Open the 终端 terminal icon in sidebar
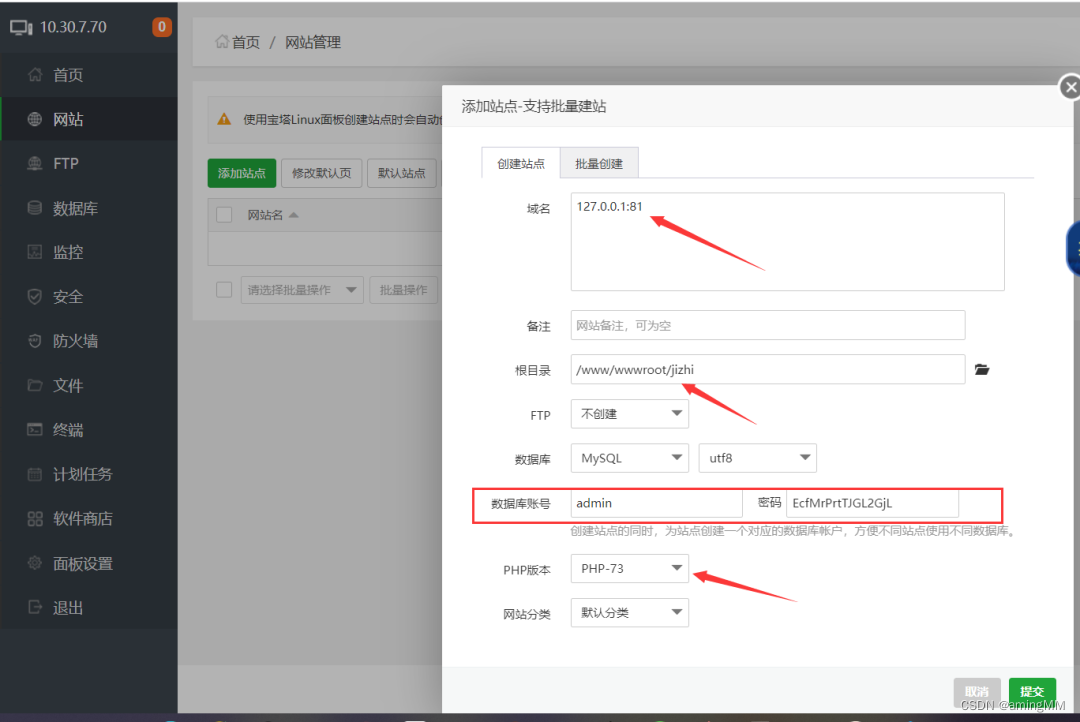 tap(35, 430)
